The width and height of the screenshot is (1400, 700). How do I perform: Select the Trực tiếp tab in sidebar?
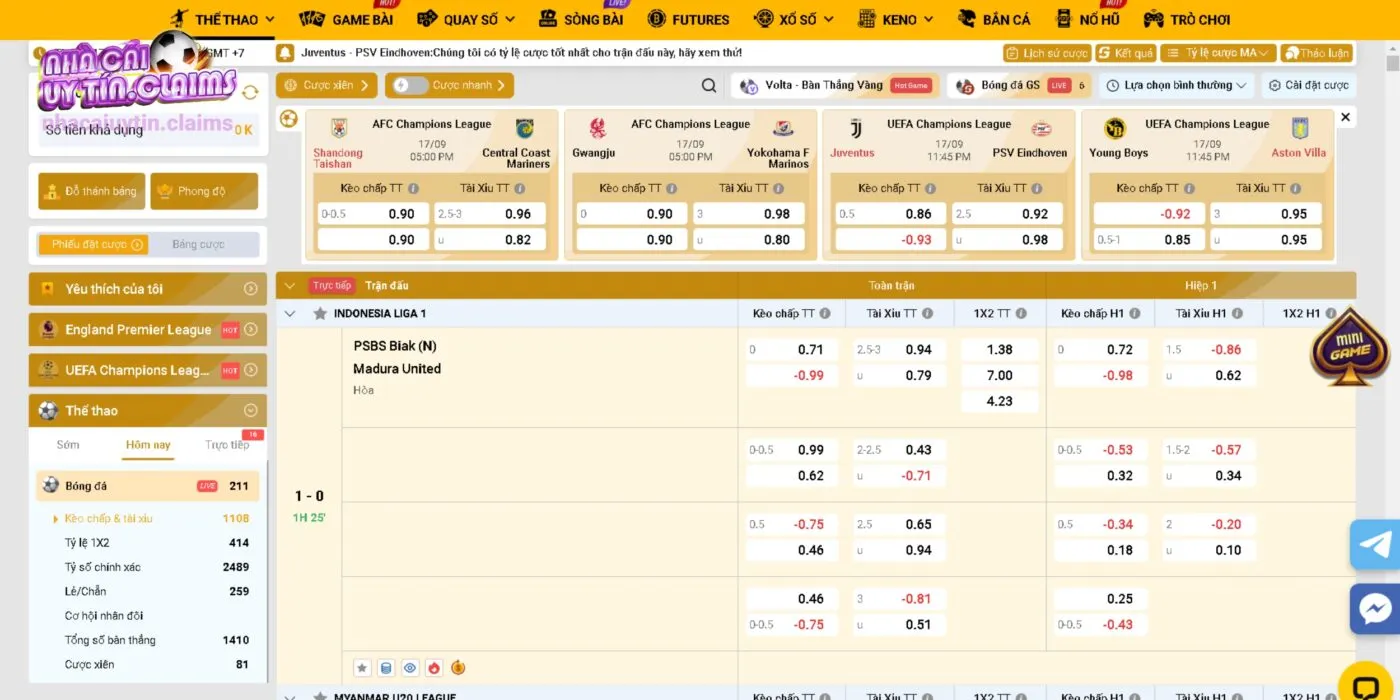pyautogui.click(x=227, y=445)
